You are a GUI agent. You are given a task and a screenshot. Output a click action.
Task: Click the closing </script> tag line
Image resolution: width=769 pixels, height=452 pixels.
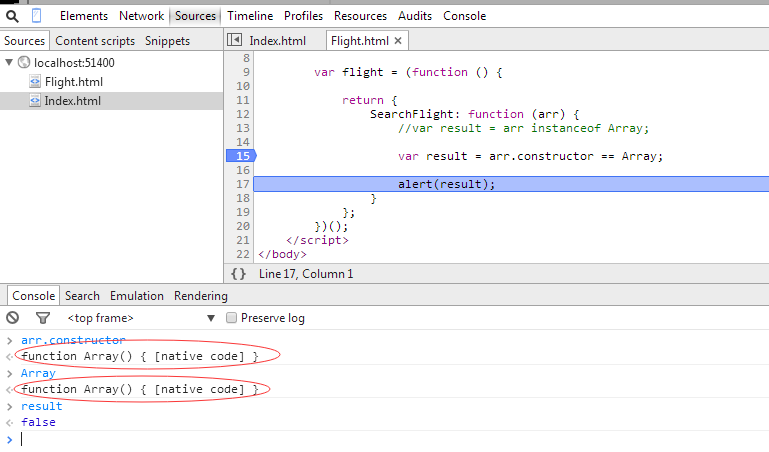317,240
